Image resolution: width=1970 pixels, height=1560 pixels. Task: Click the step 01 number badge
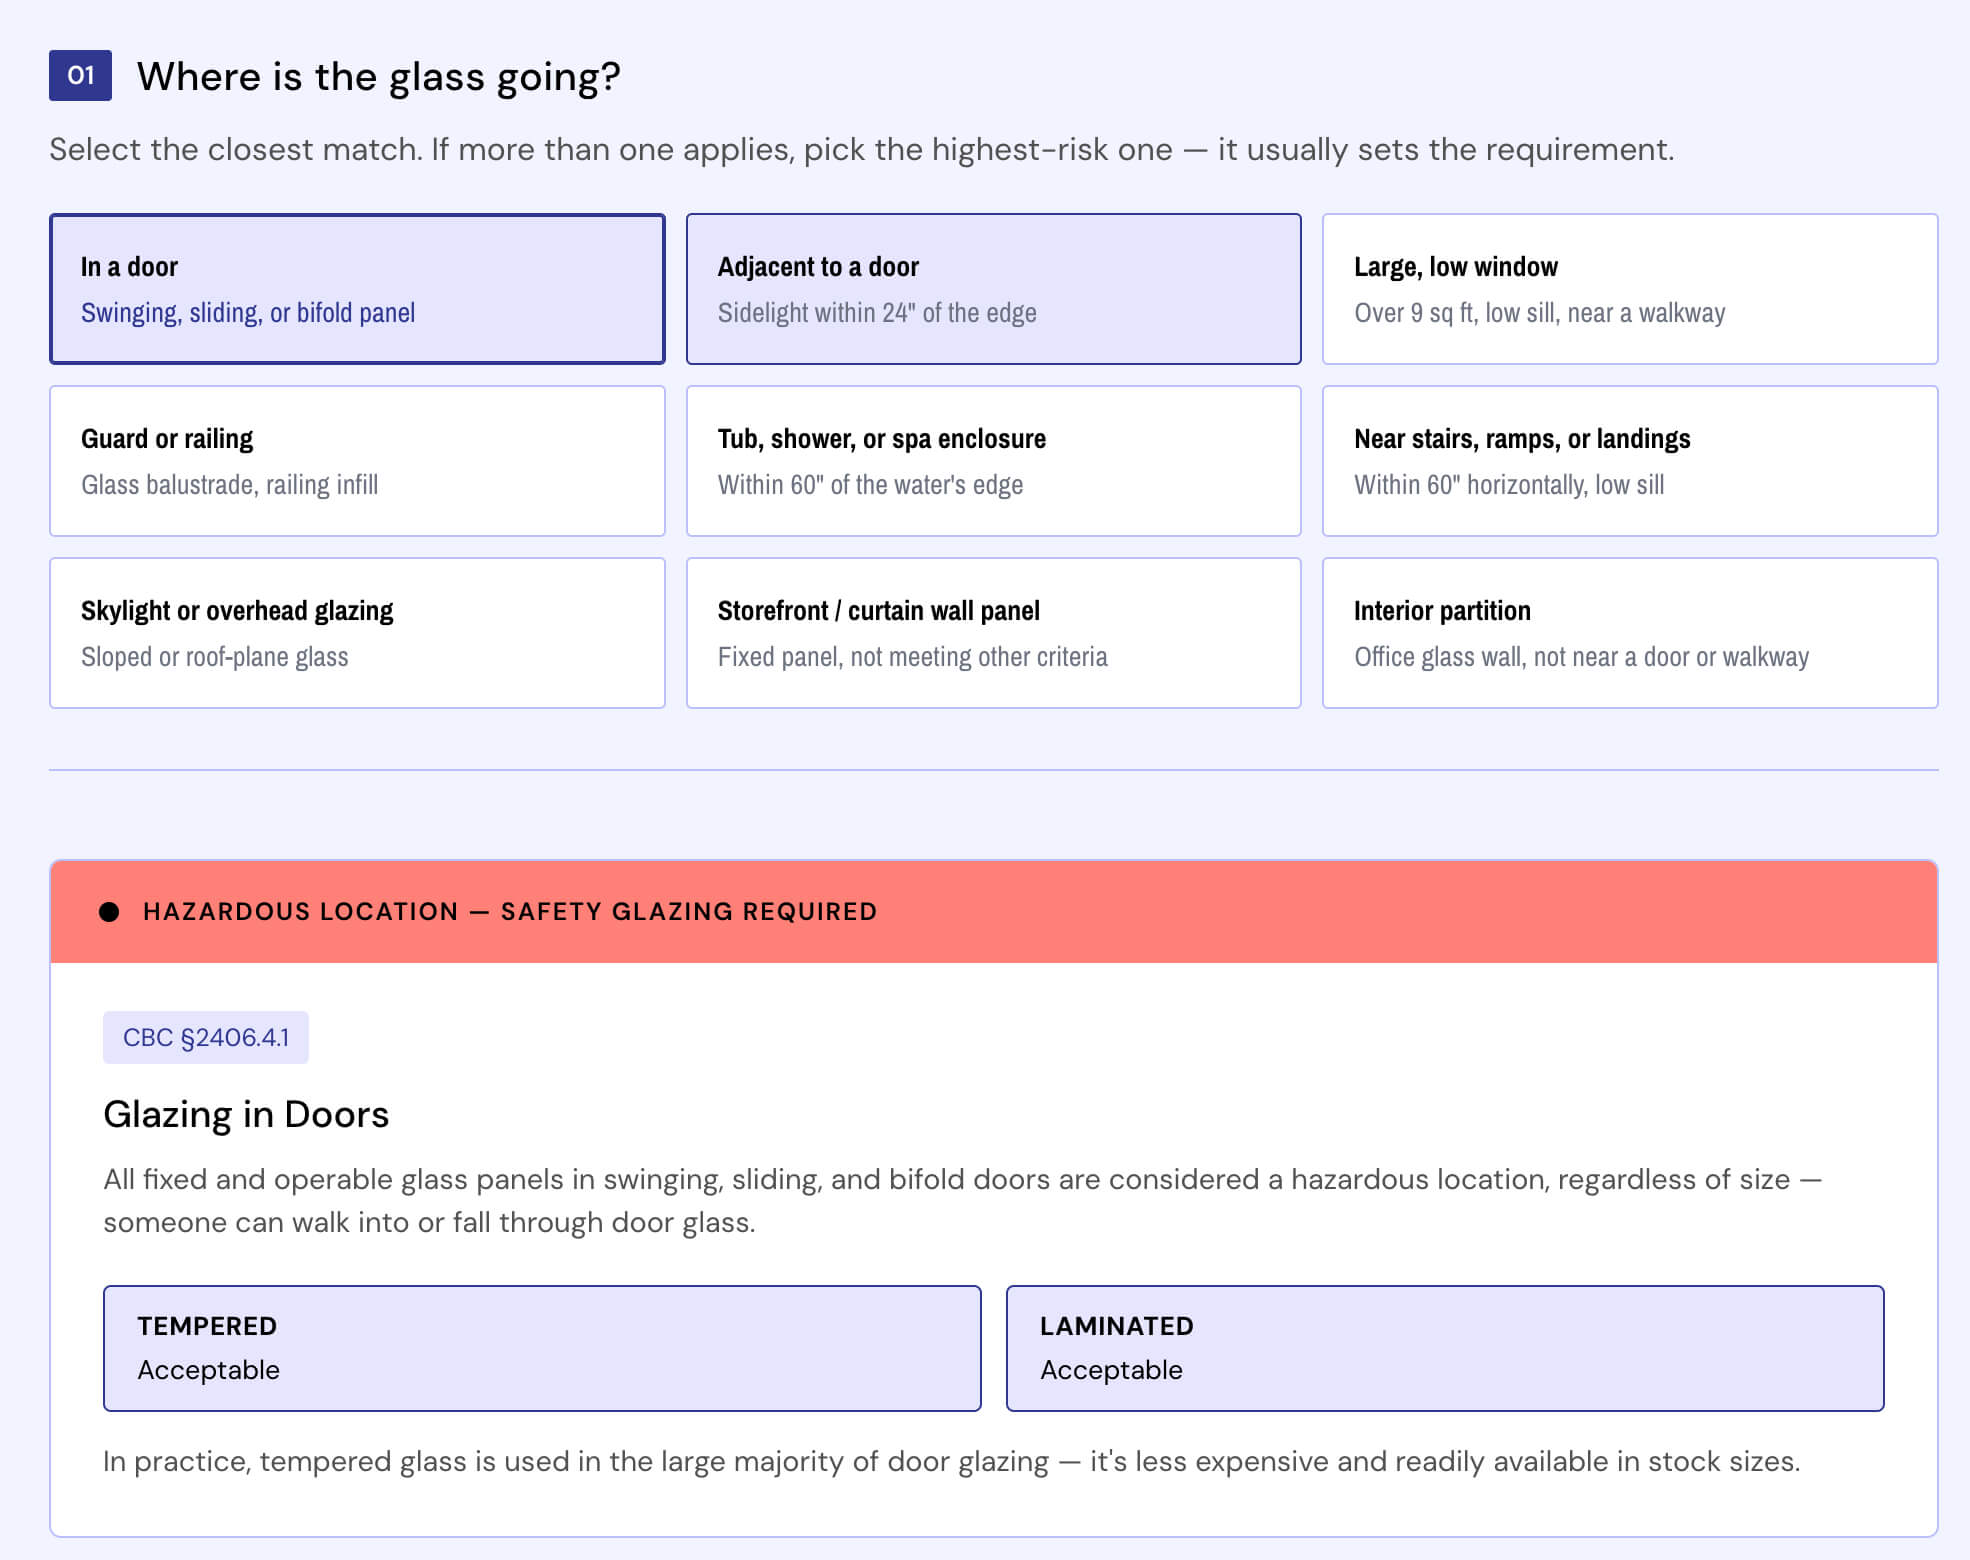pyautogui.click(x=80, y=76)
